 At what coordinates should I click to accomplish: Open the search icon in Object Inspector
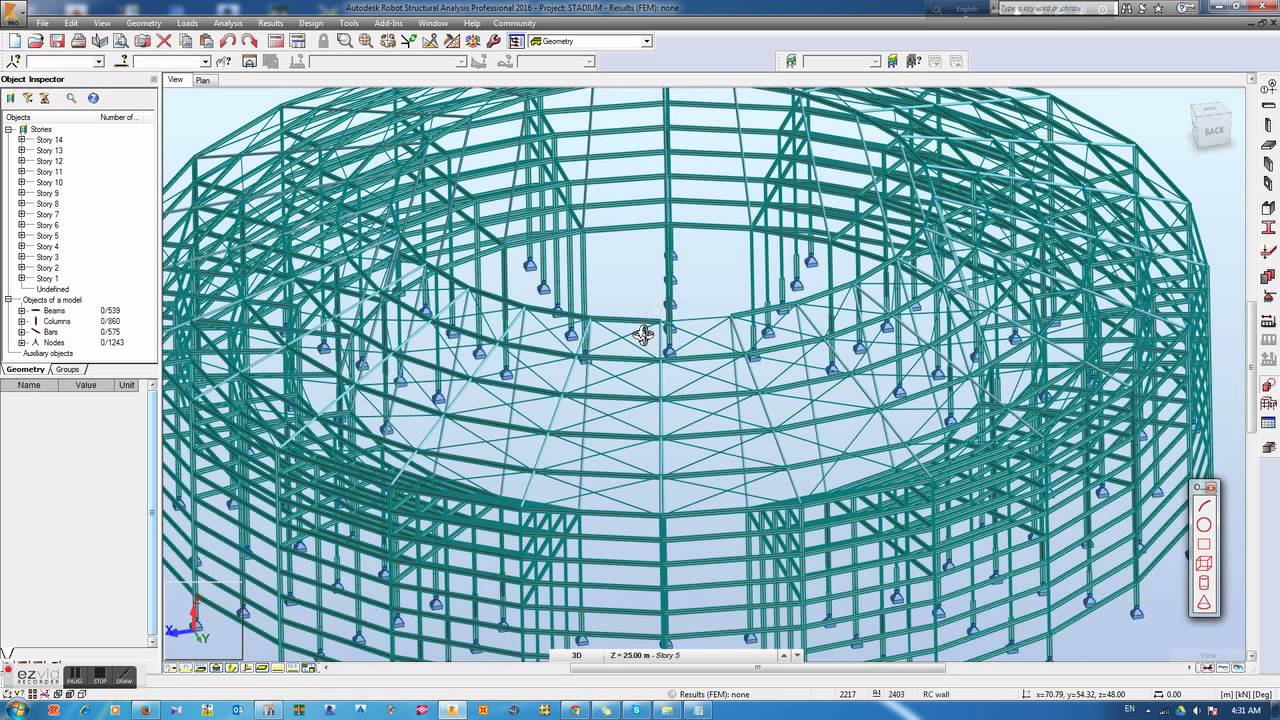(70, 98)
